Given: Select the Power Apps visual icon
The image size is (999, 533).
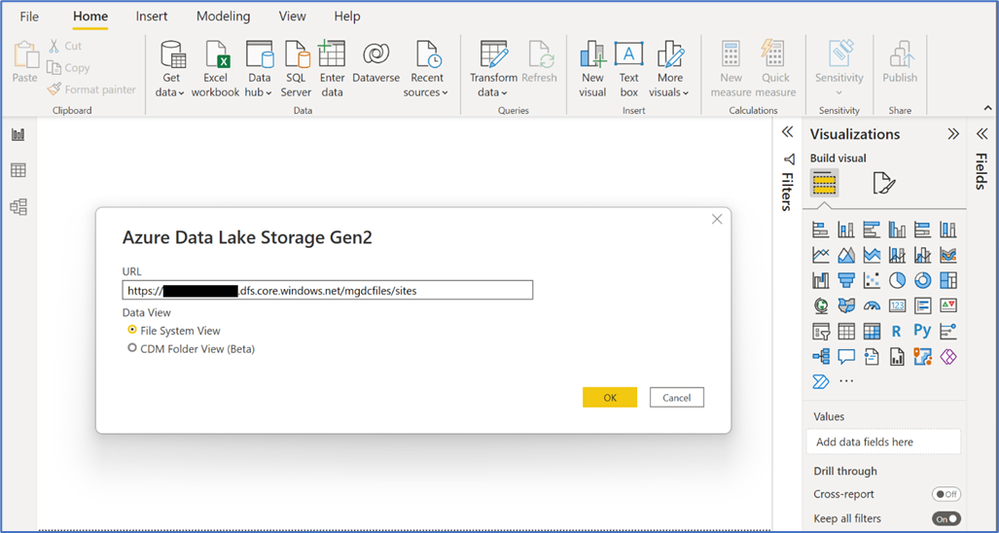Looking at the screenshot, I should pyautogui.click(x=948, y=357).
